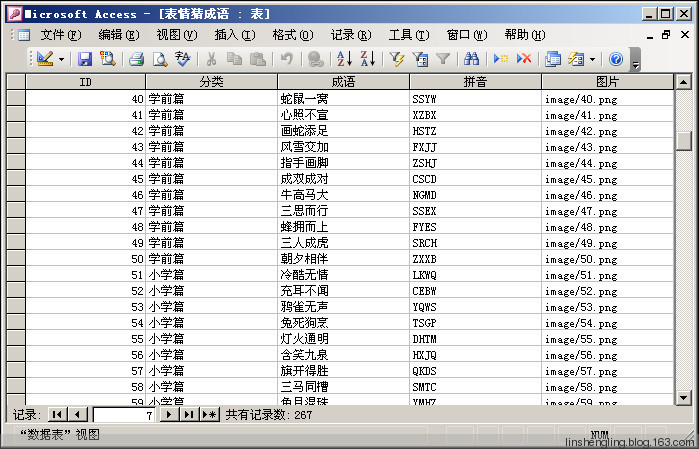Select the 图片 column header
Image resolution: width=699 pixels, height=449 pixels.
pos(607,82)
